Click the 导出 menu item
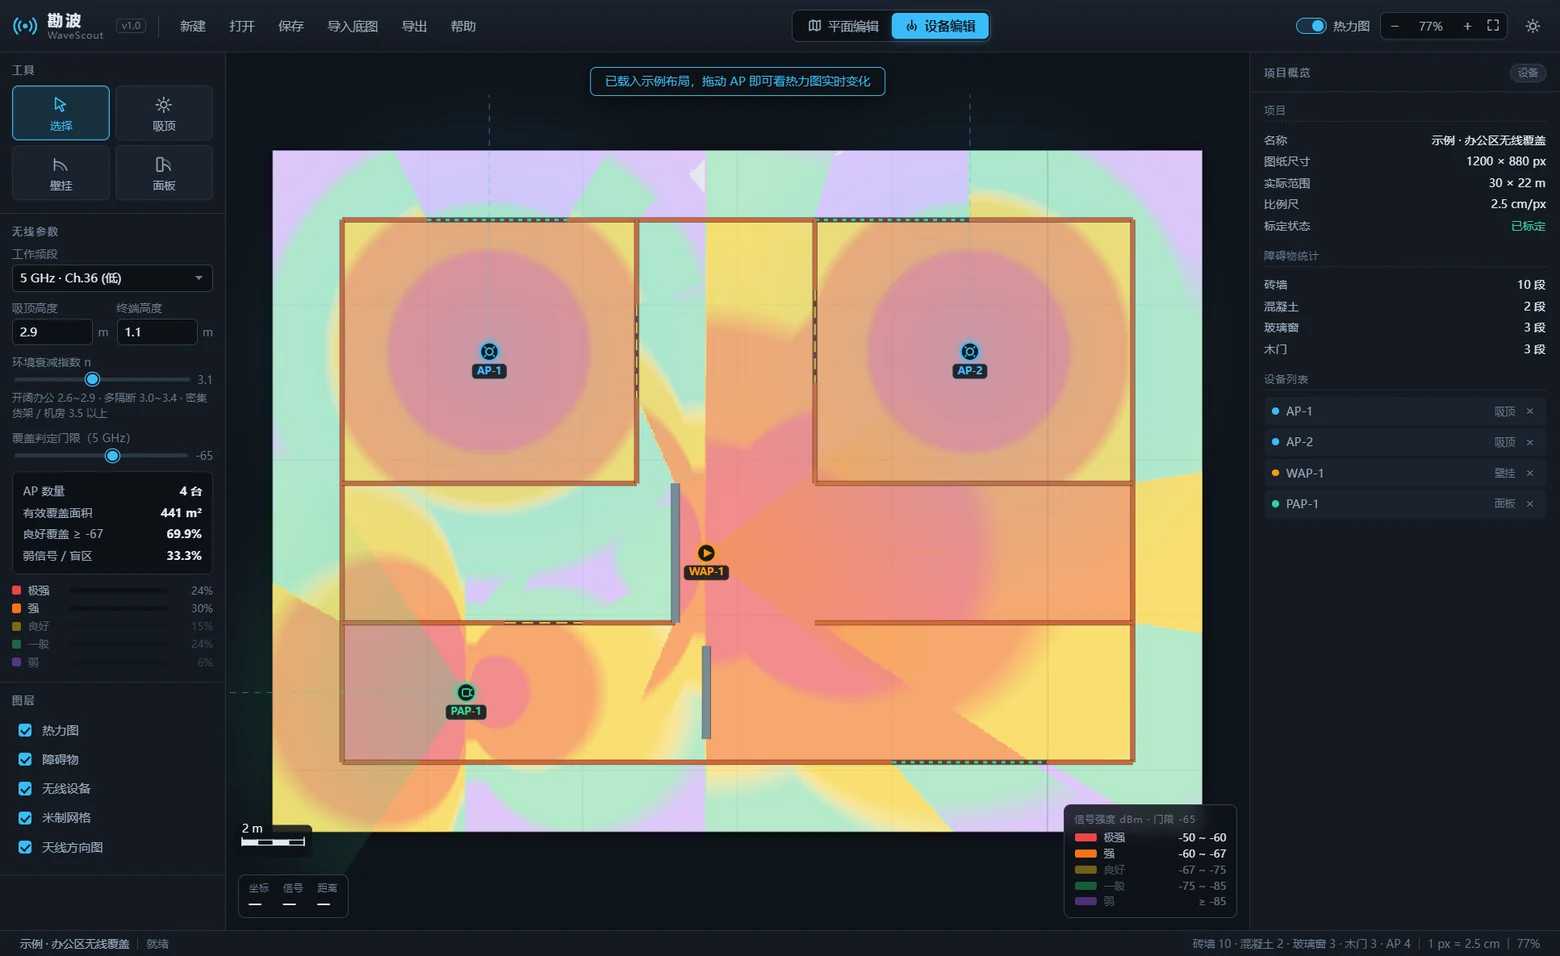The width and height of the screenshot is (1560, 956). (x=414, y=26)
